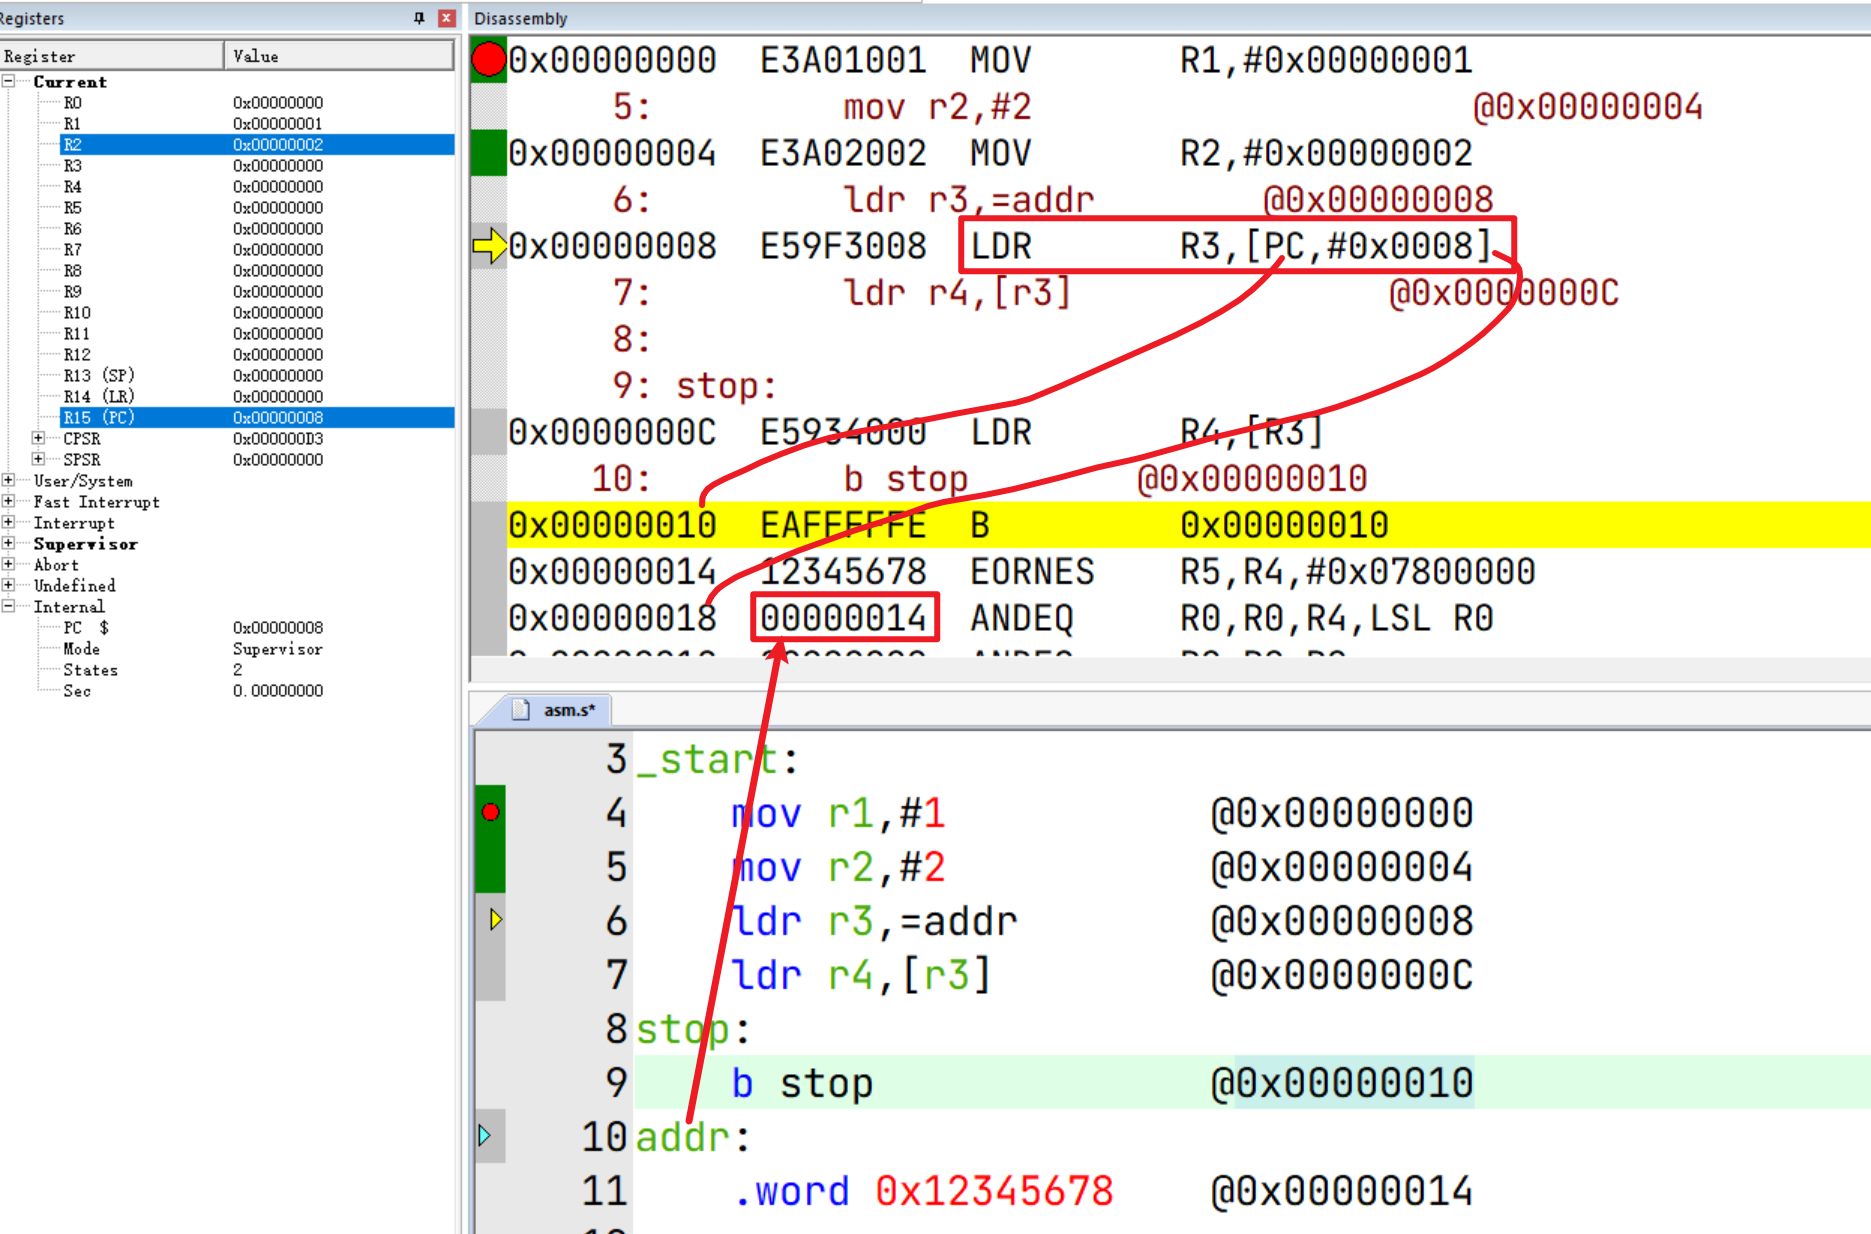
Task: Click source line 'ldr r3,=addr'
Action: 874,921
